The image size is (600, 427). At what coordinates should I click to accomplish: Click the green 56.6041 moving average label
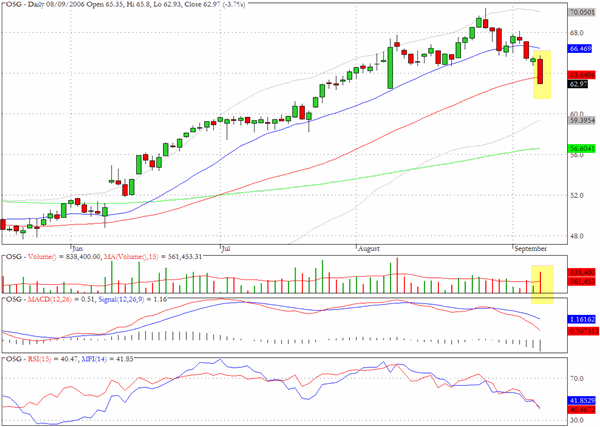point(582,148)
